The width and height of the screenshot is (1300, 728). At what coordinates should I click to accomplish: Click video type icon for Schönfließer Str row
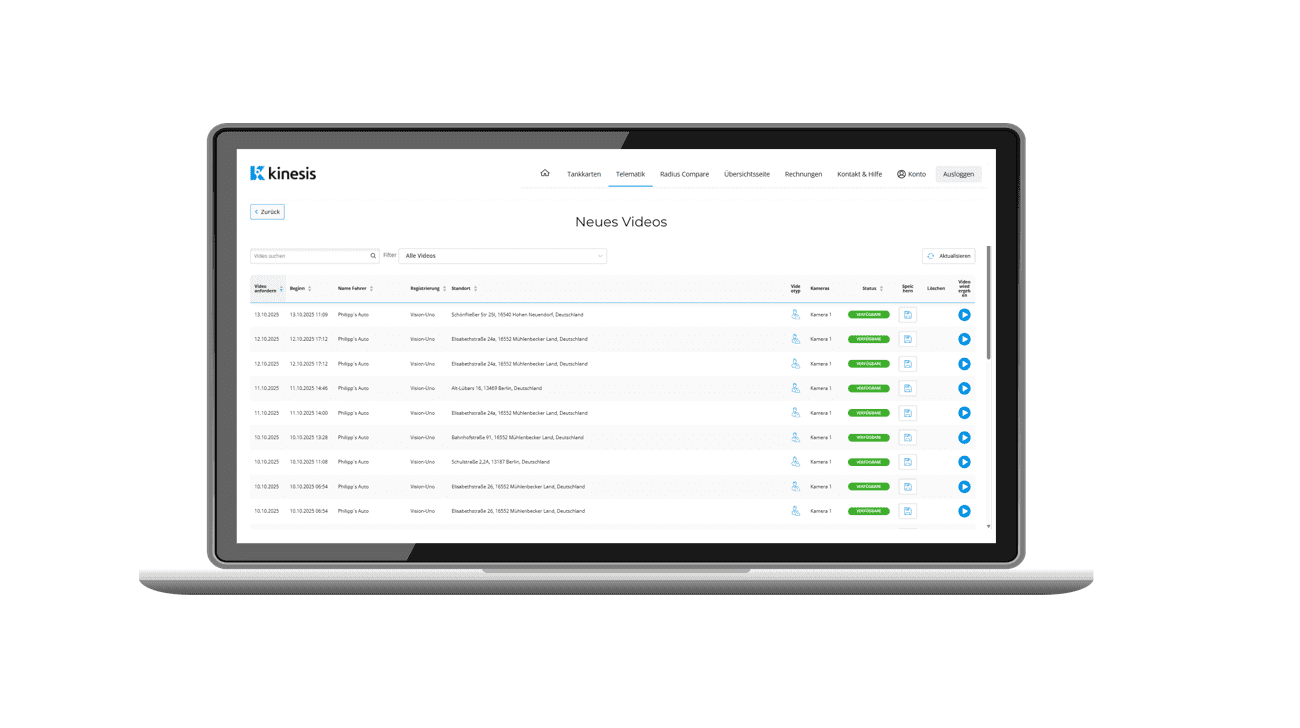click(796, 315)
